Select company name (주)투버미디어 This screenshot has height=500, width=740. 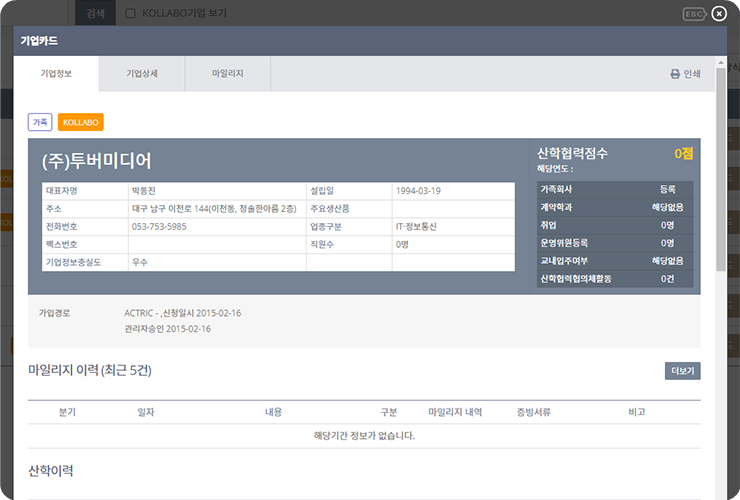tap(97, 161)
